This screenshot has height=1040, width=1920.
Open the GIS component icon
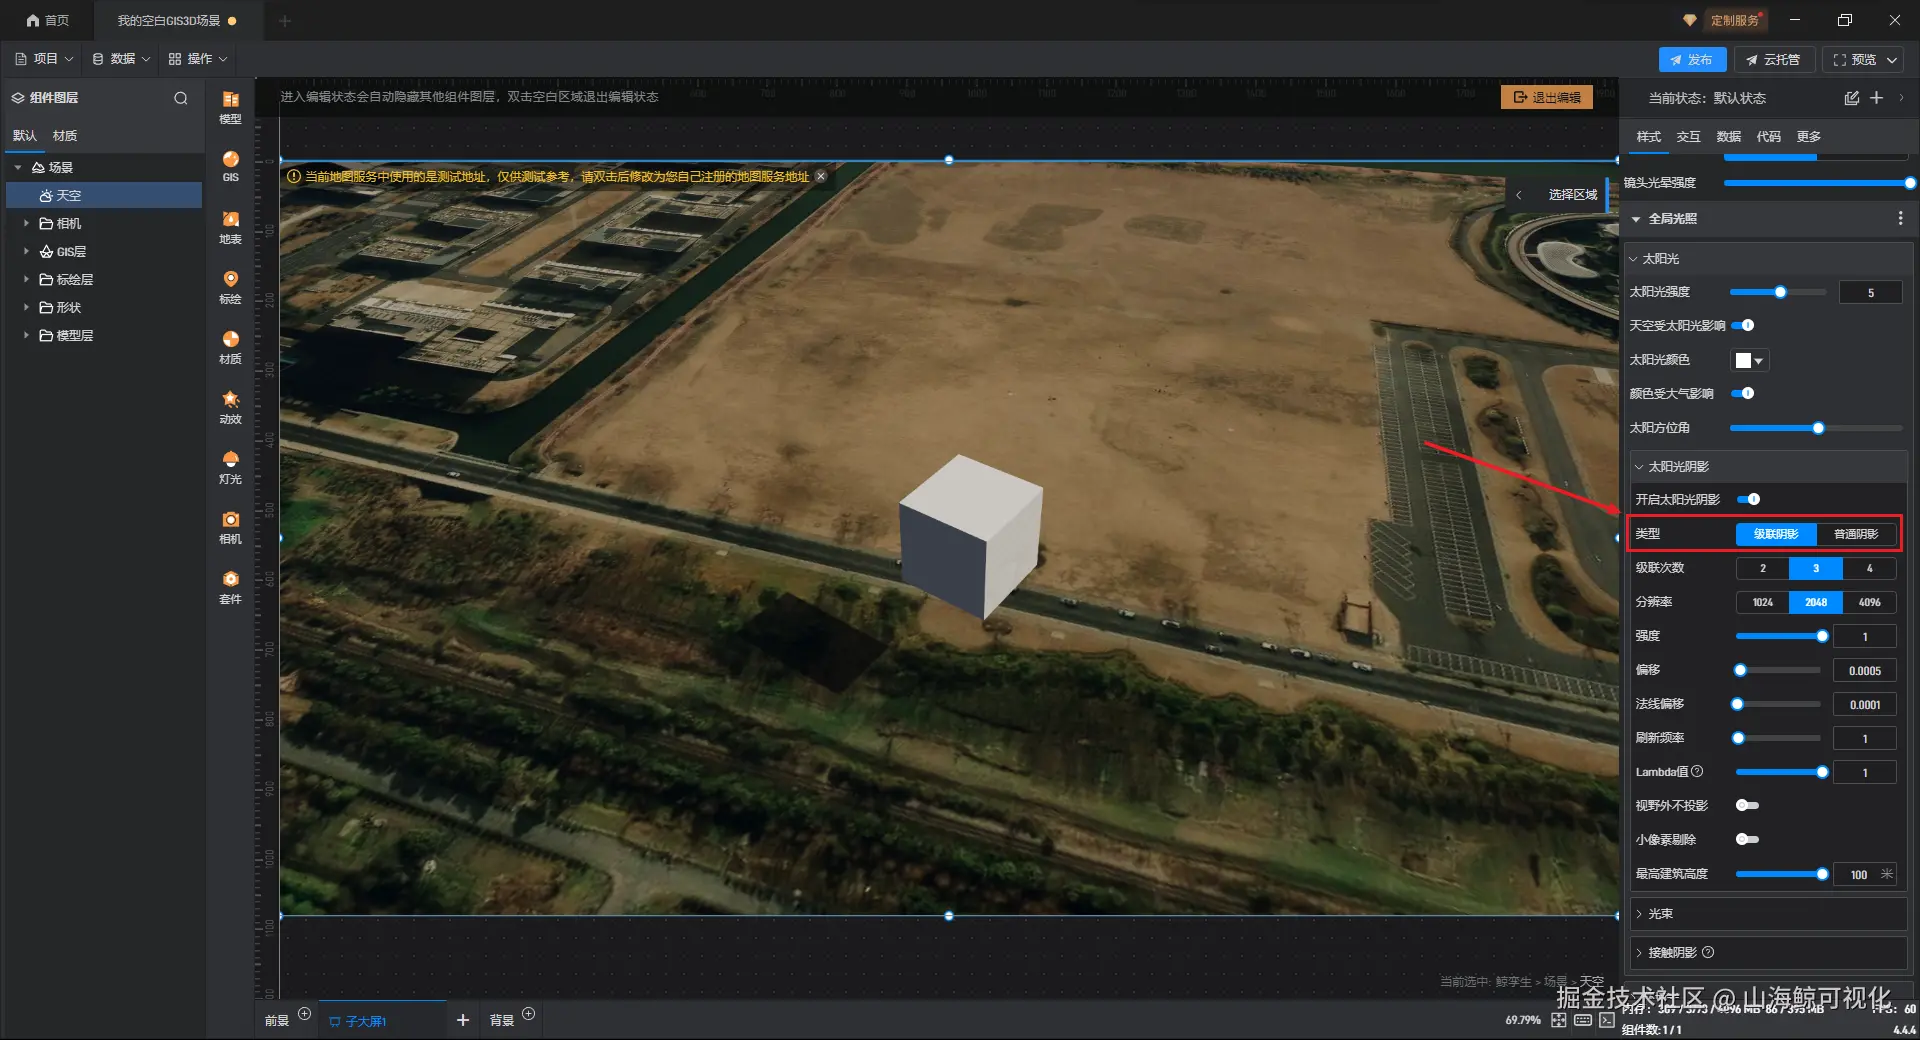(230, 166)
